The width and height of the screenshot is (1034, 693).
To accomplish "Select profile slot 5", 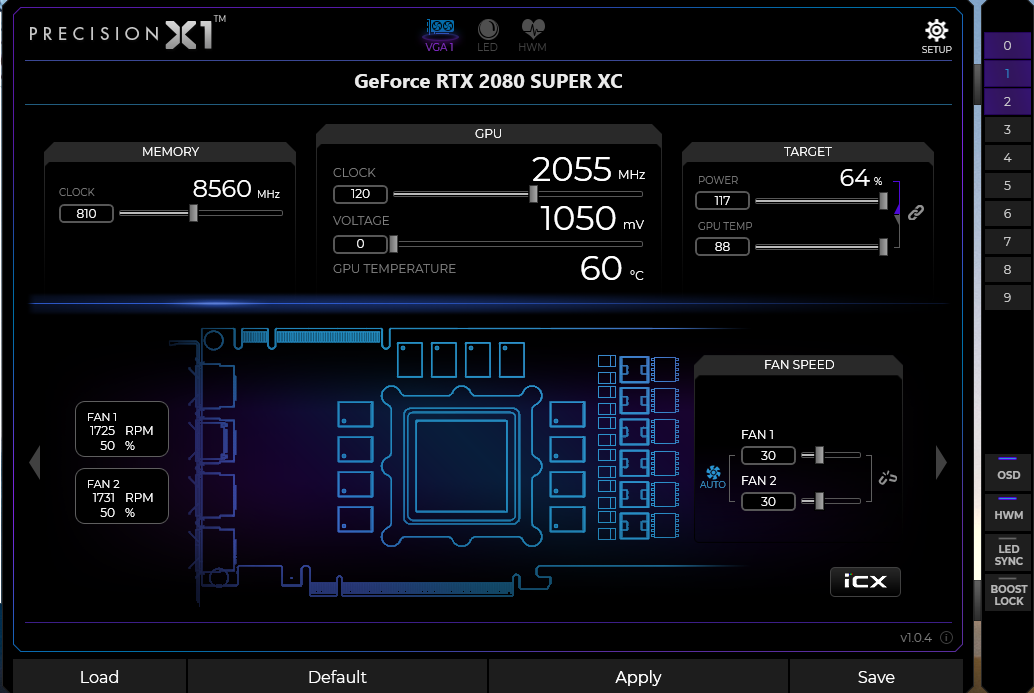I will click(x=1007, y=185).
